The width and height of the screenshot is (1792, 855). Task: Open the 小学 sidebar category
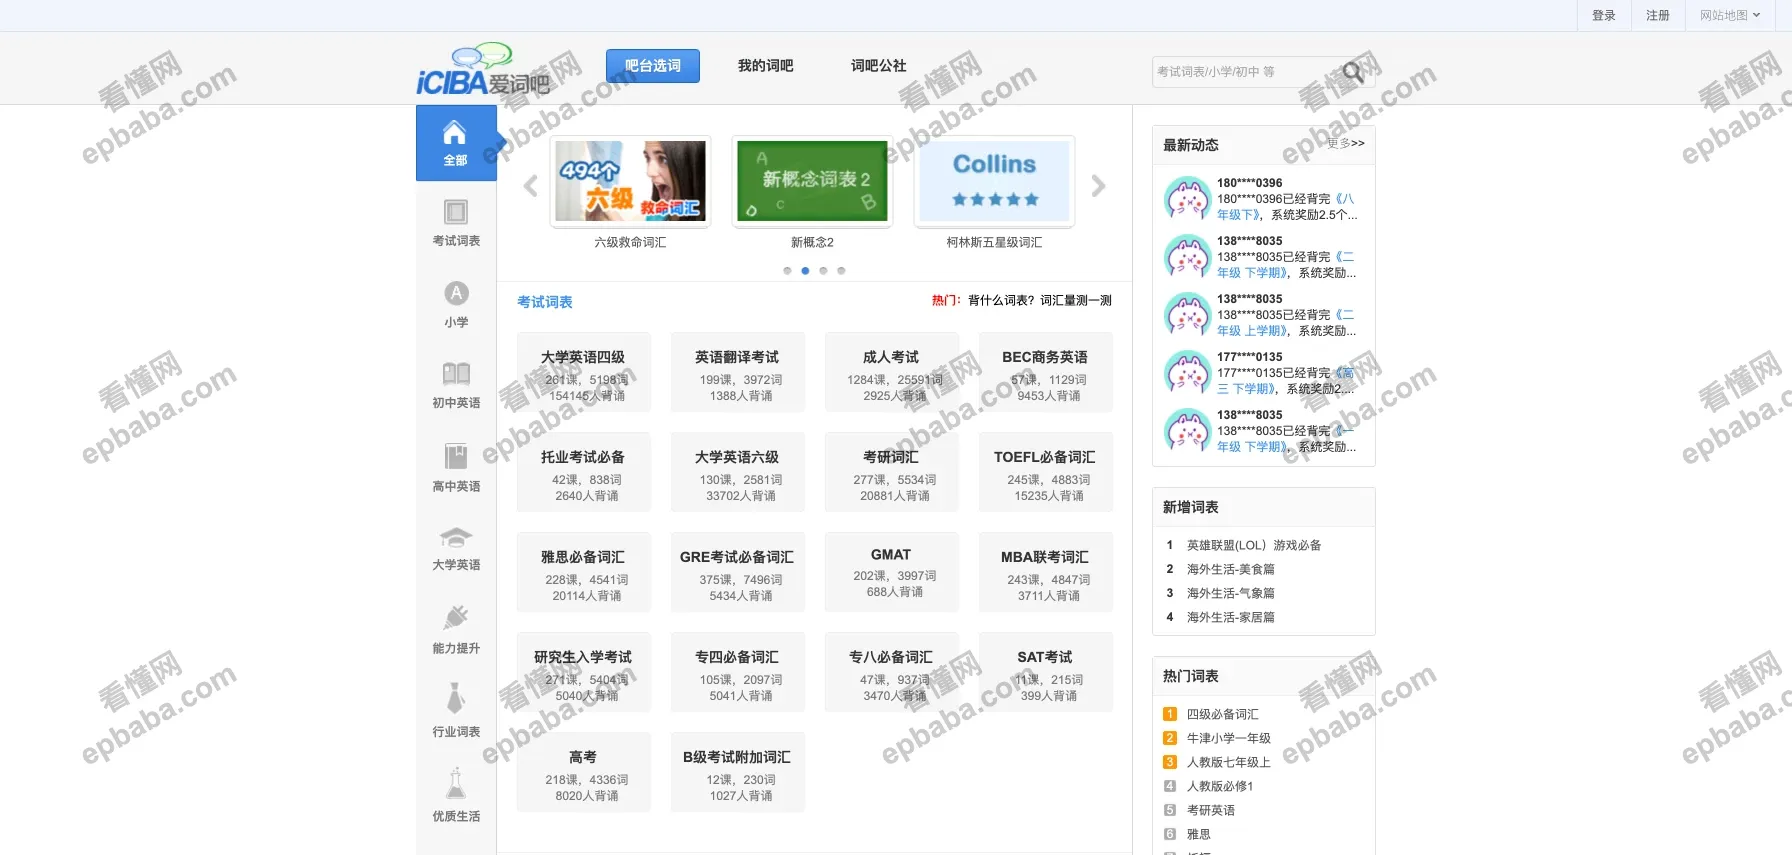click(456, 304)
